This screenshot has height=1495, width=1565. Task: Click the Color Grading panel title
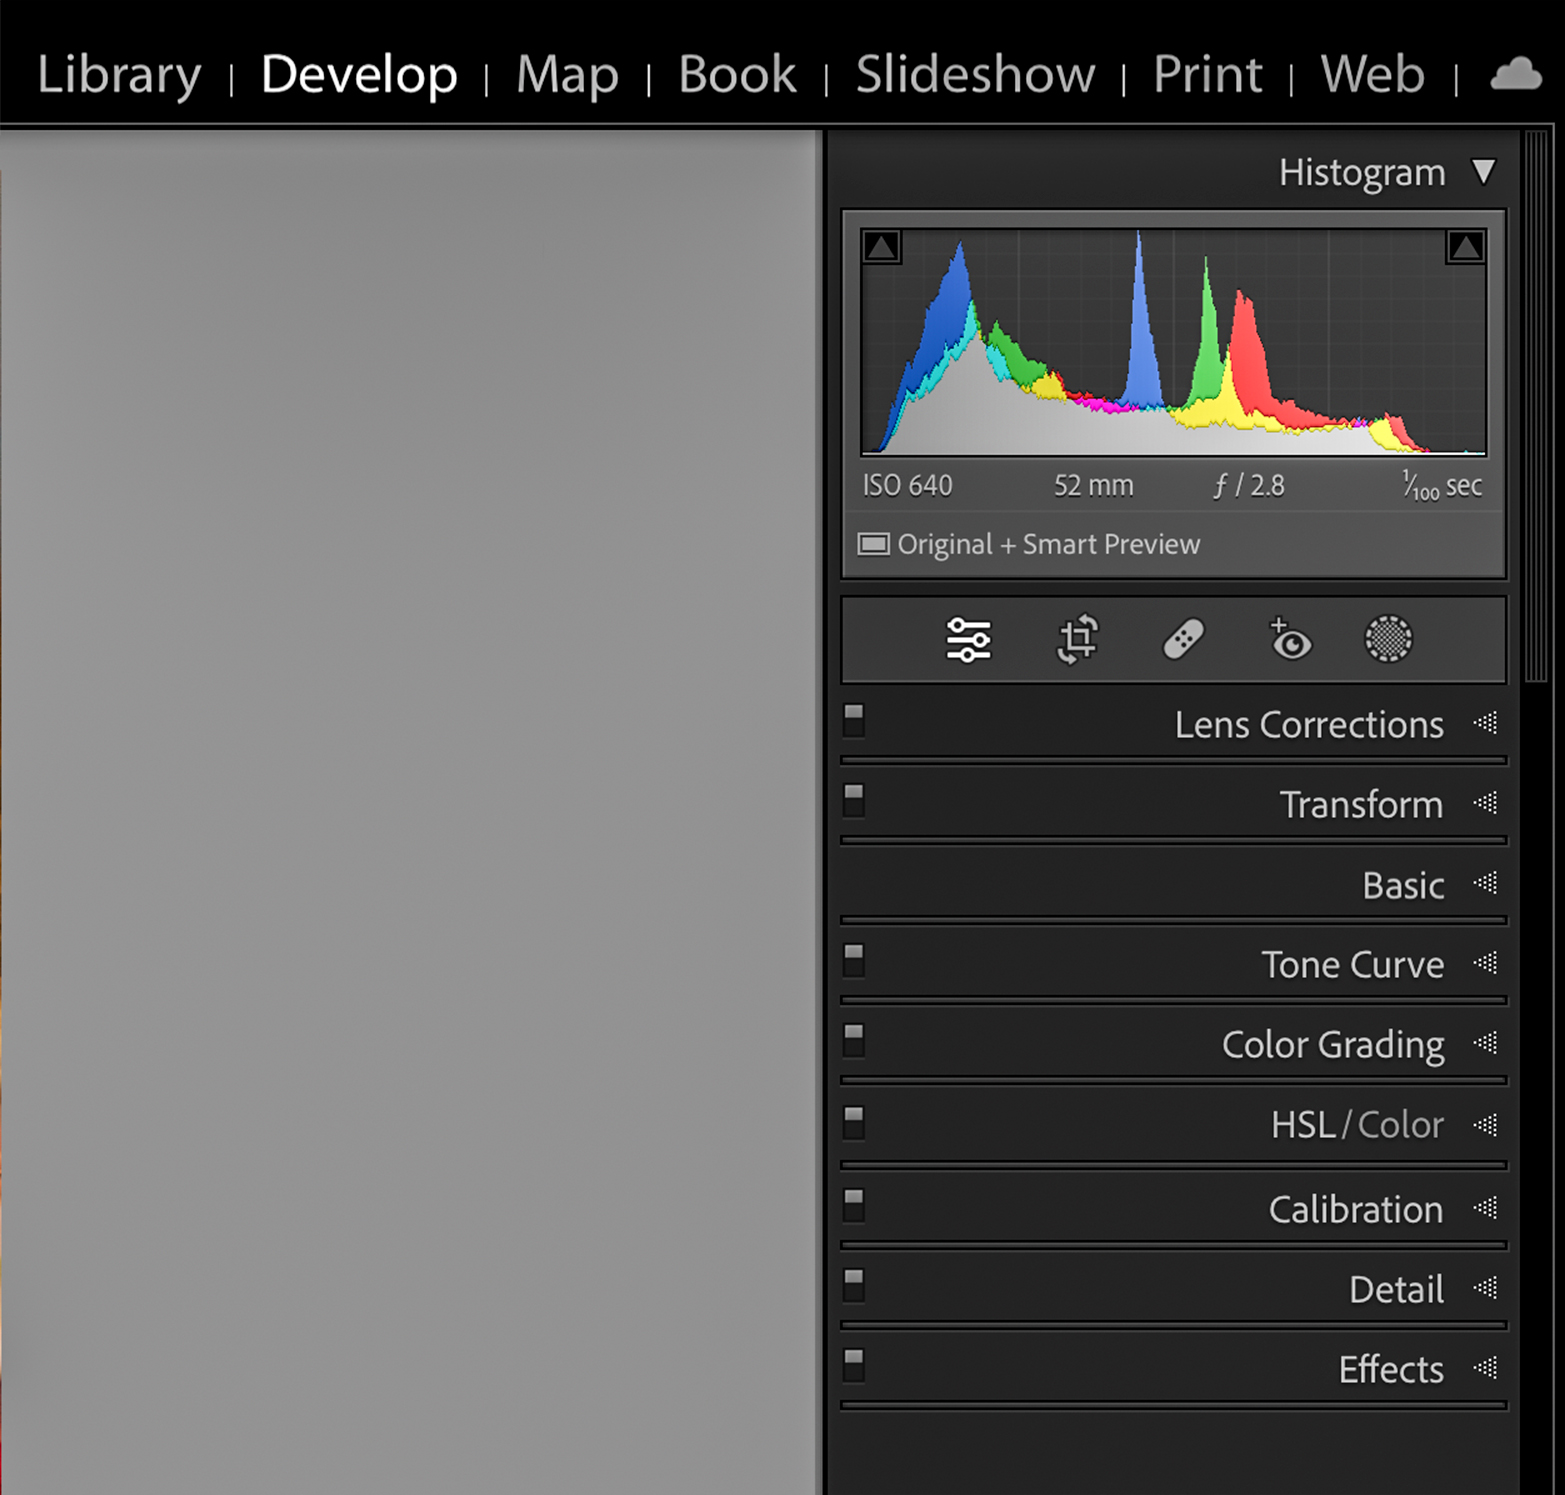click(1333, 1045)
